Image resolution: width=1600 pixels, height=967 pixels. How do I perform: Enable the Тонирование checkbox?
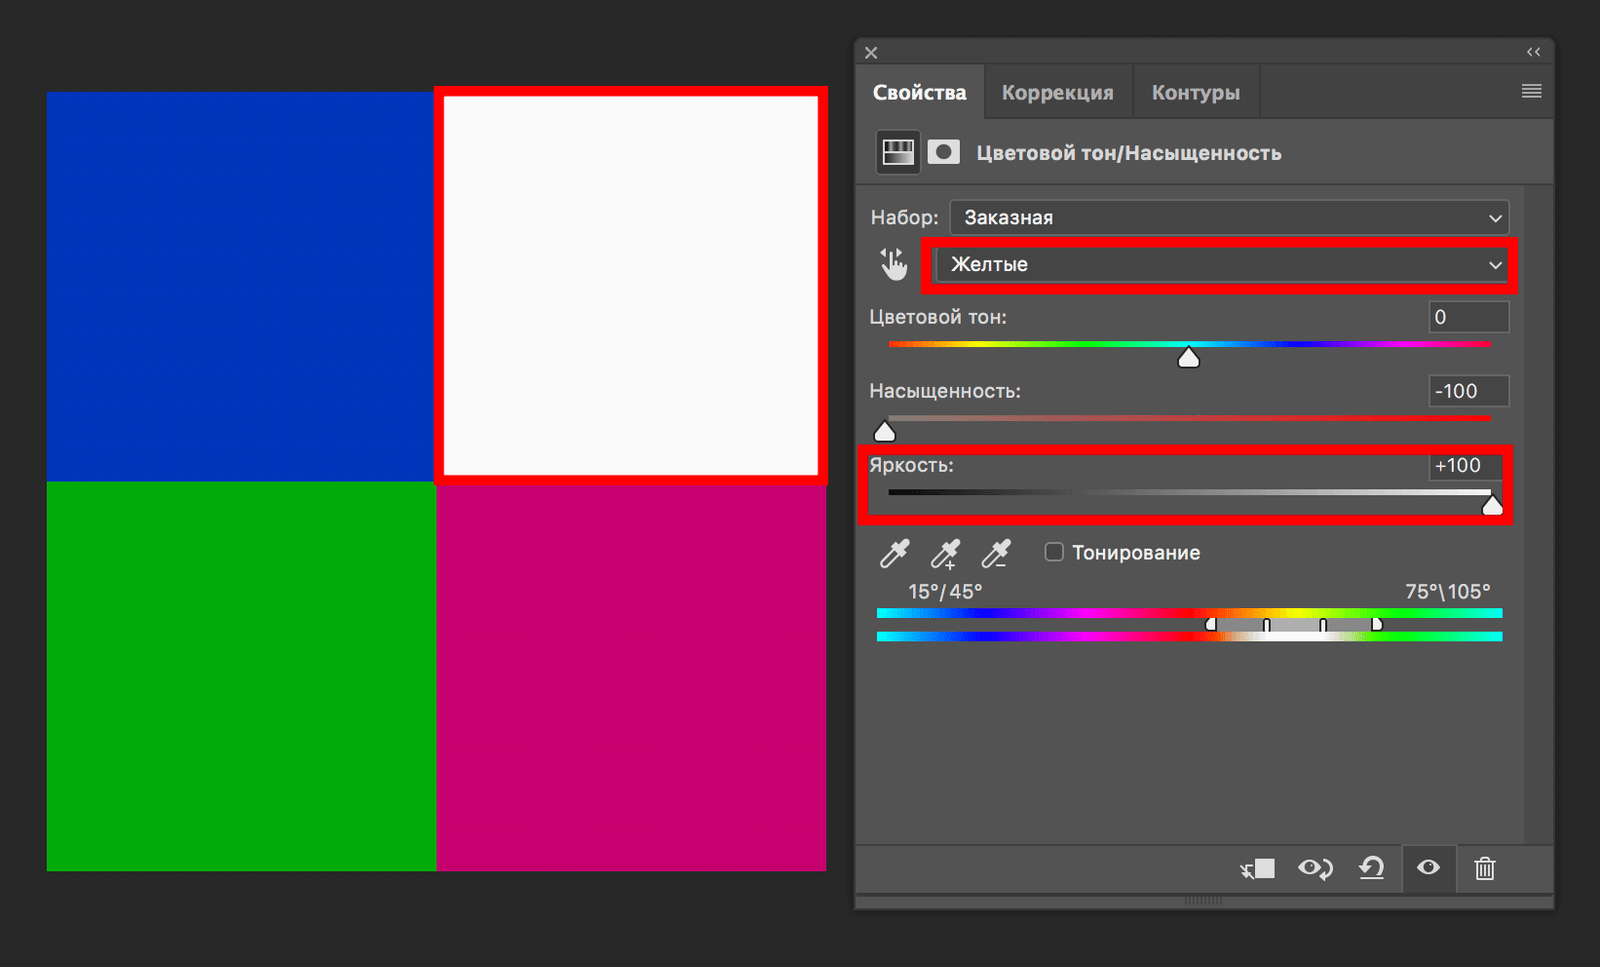pyautogui.click(x=1054, y=552)
